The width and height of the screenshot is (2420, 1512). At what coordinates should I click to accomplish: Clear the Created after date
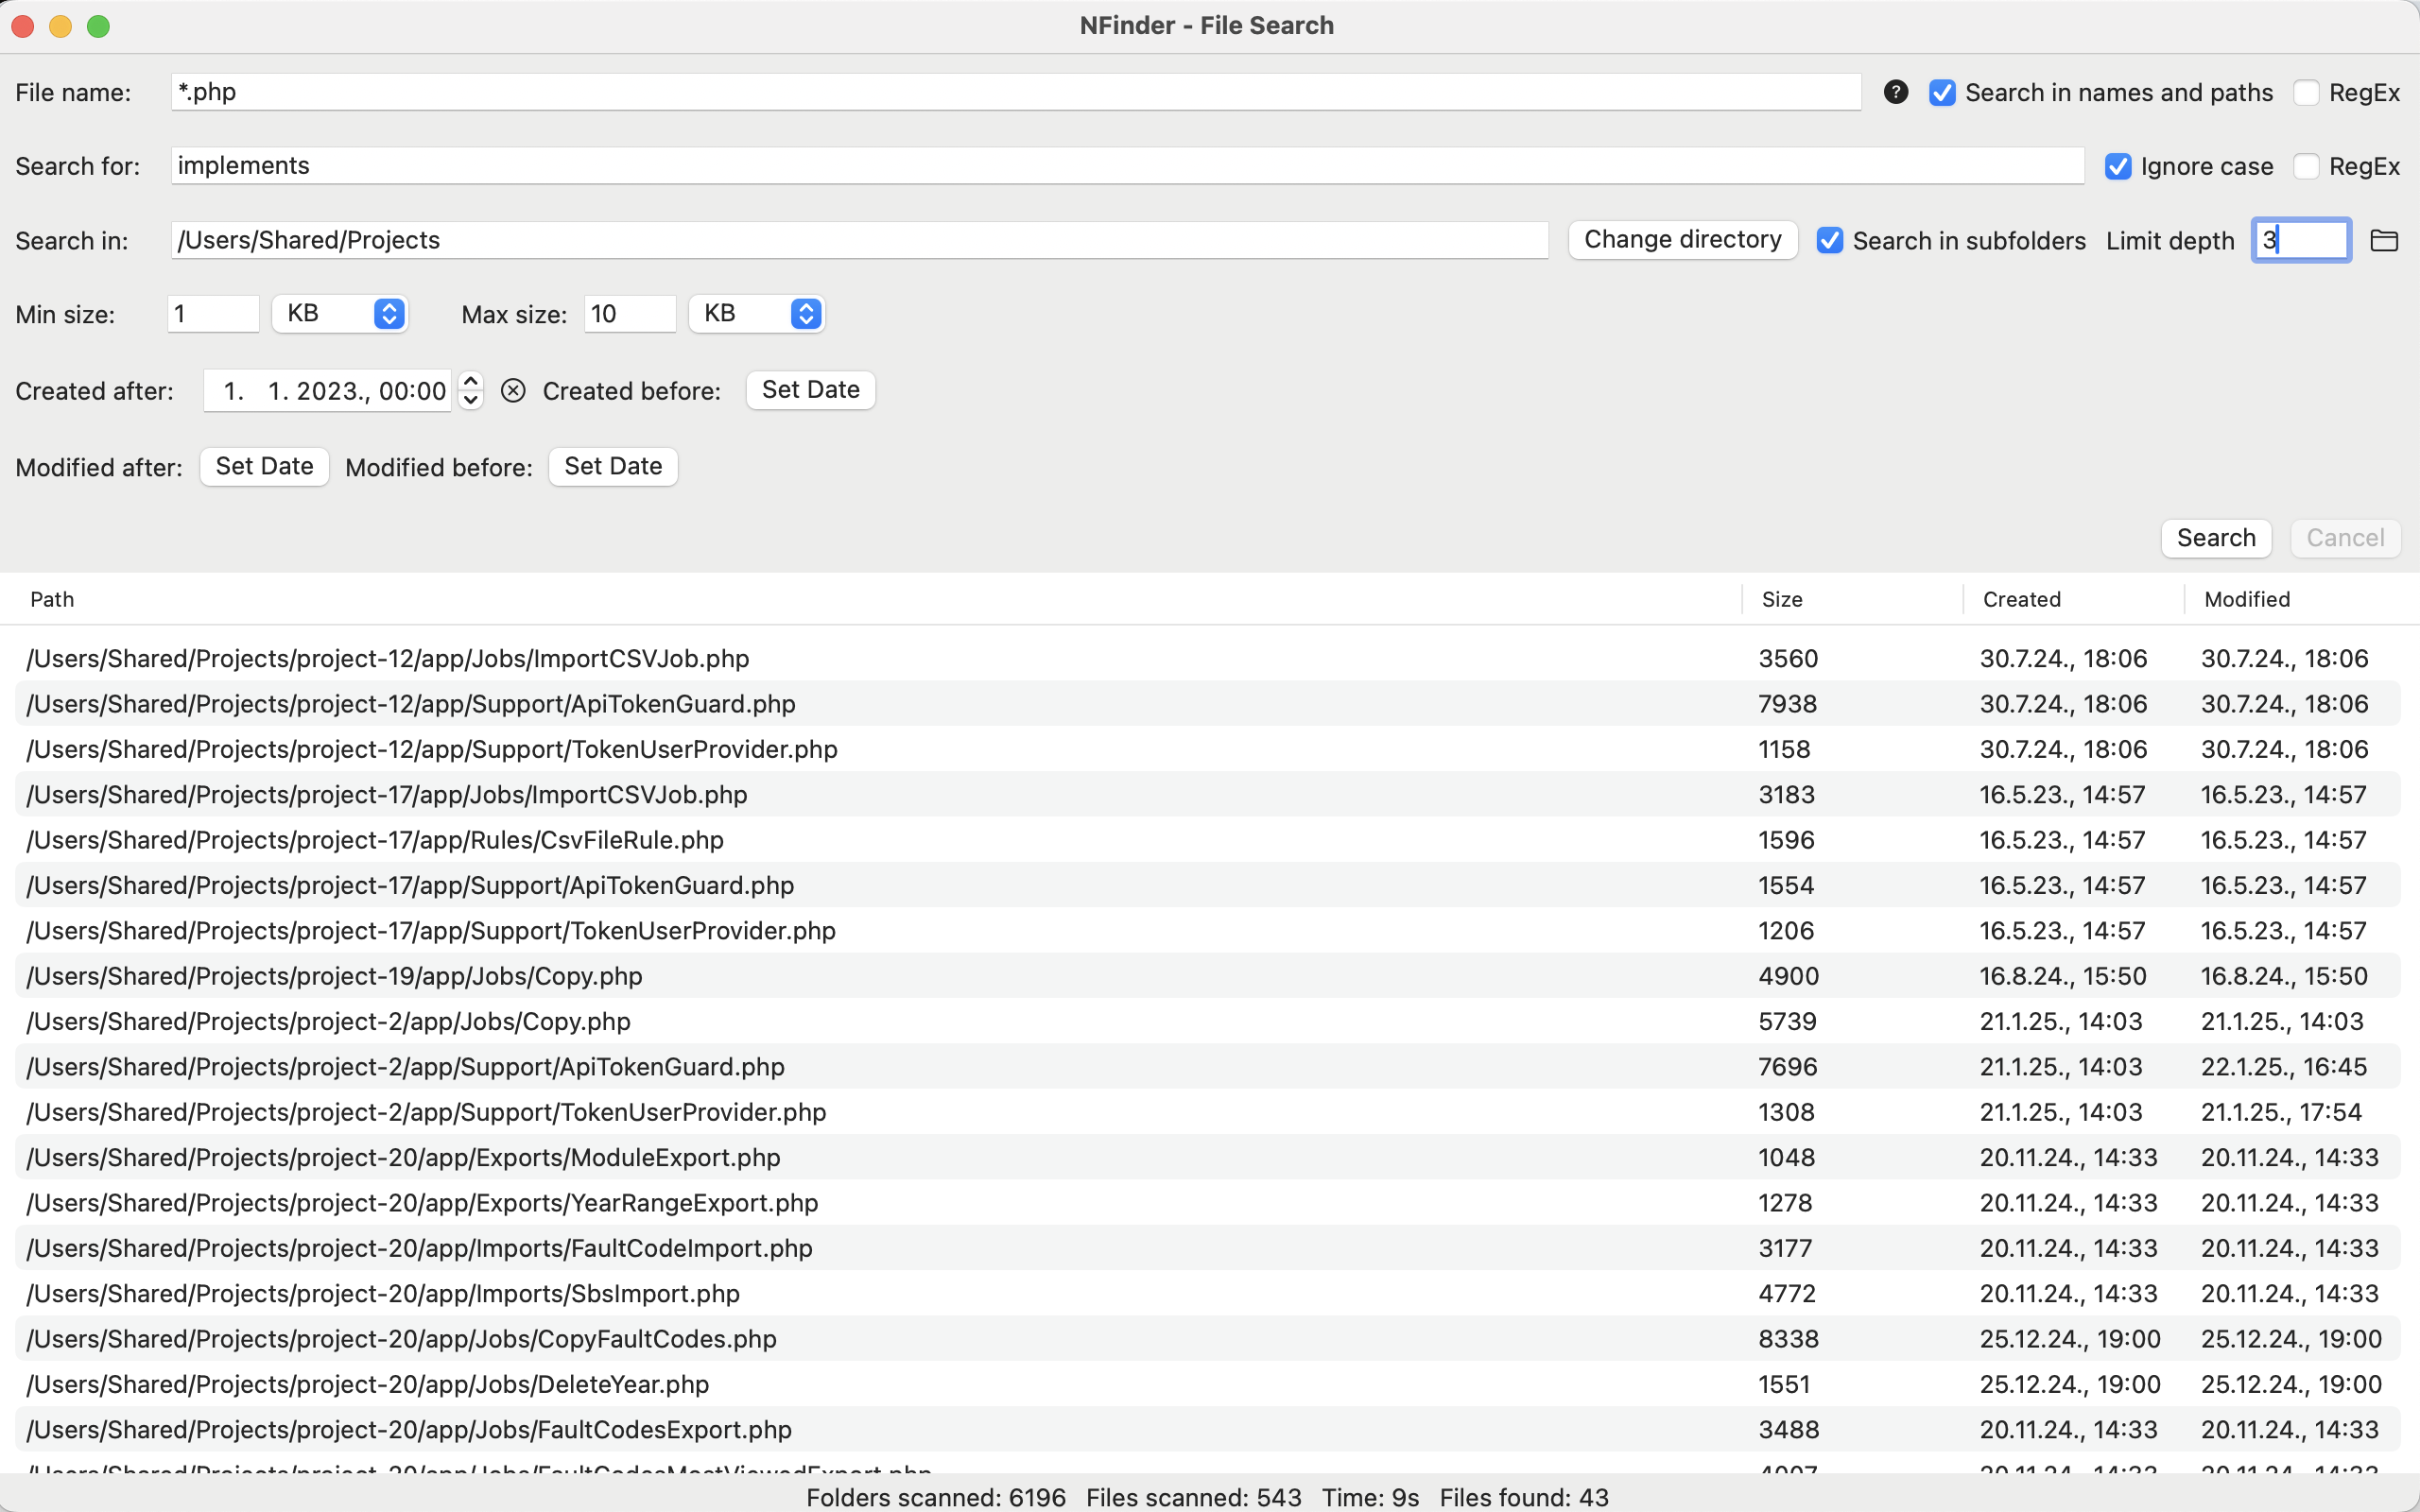point(513,390)
